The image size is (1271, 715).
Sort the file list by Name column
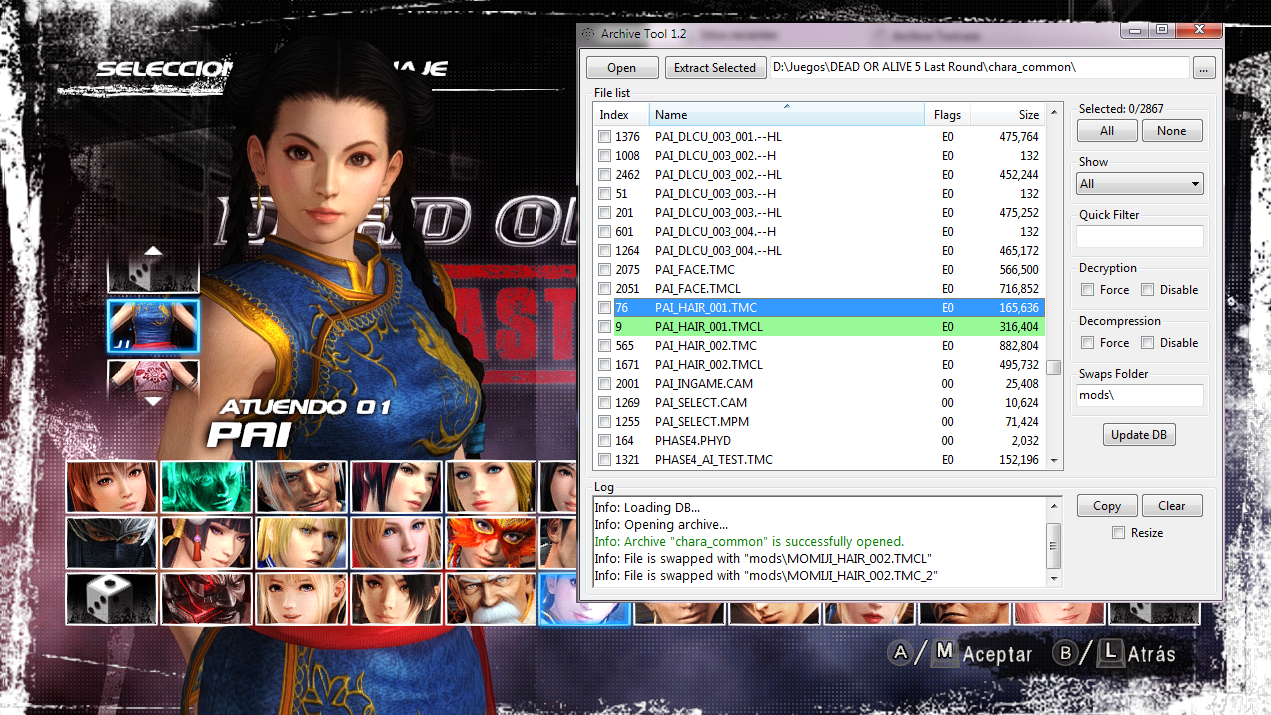point(787,115)
